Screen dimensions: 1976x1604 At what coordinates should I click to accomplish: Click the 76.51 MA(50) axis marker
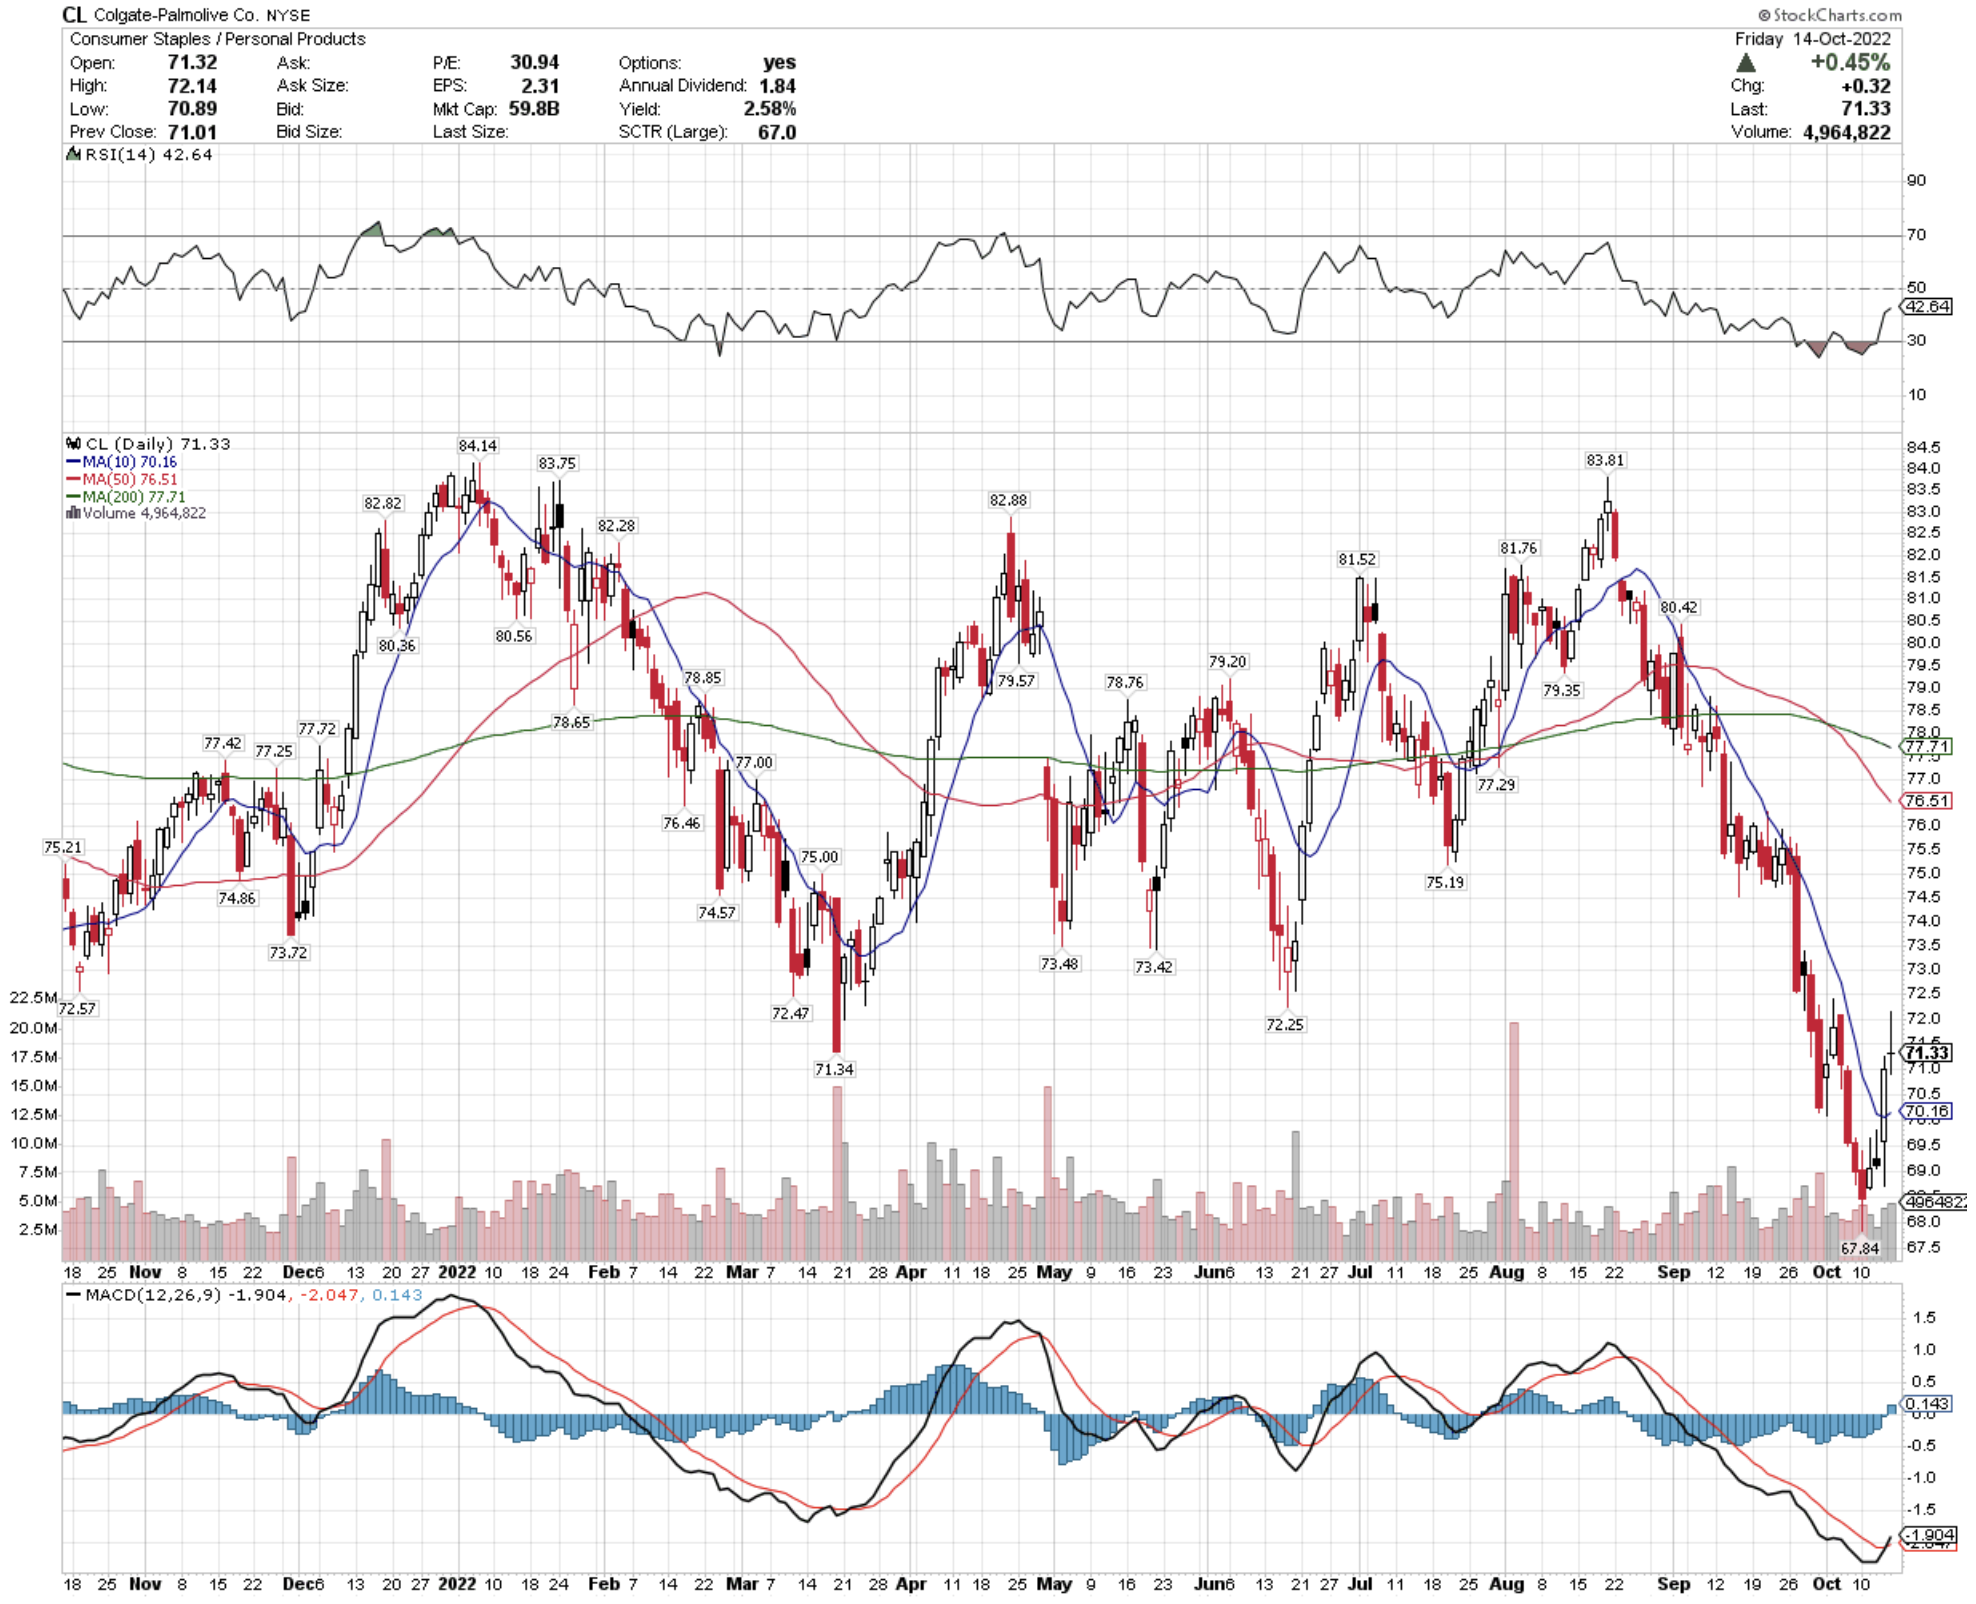[x=1928, y=801]
